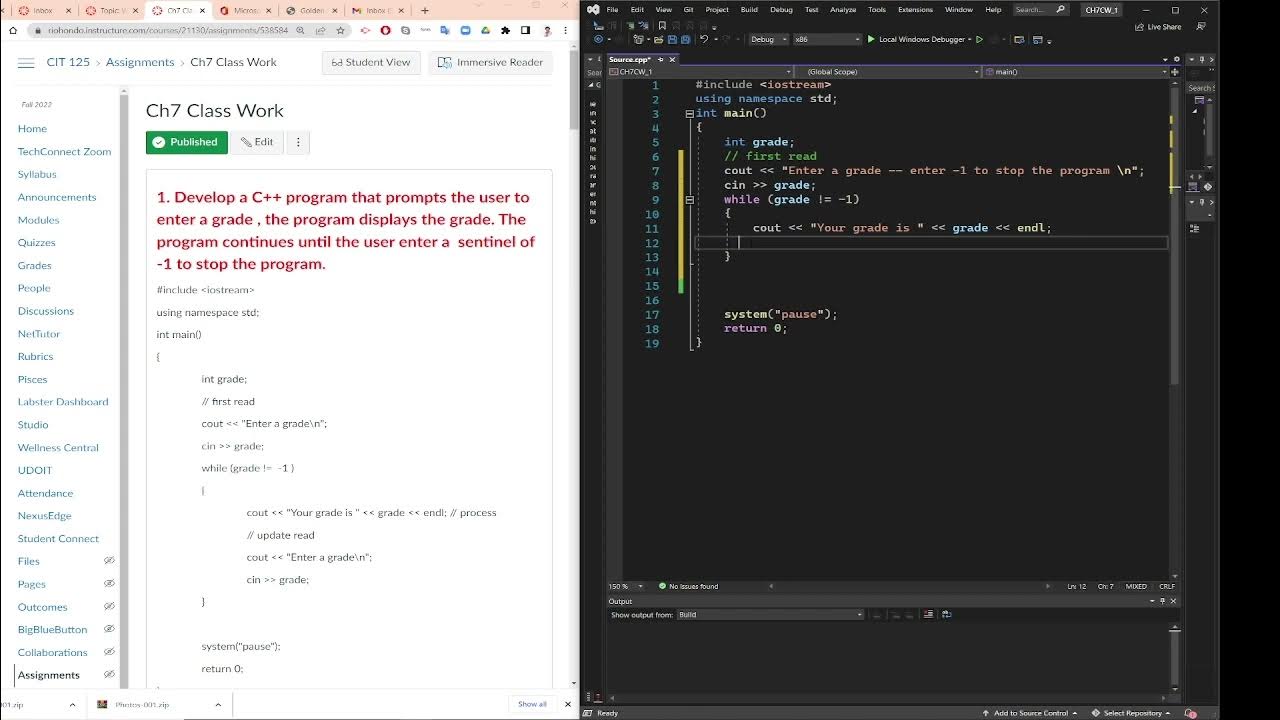The height and width of the screenshot is (720, 1280).
Task: Click Visual Studio search magnifier icon
Action: click(x=1061, y=10)
